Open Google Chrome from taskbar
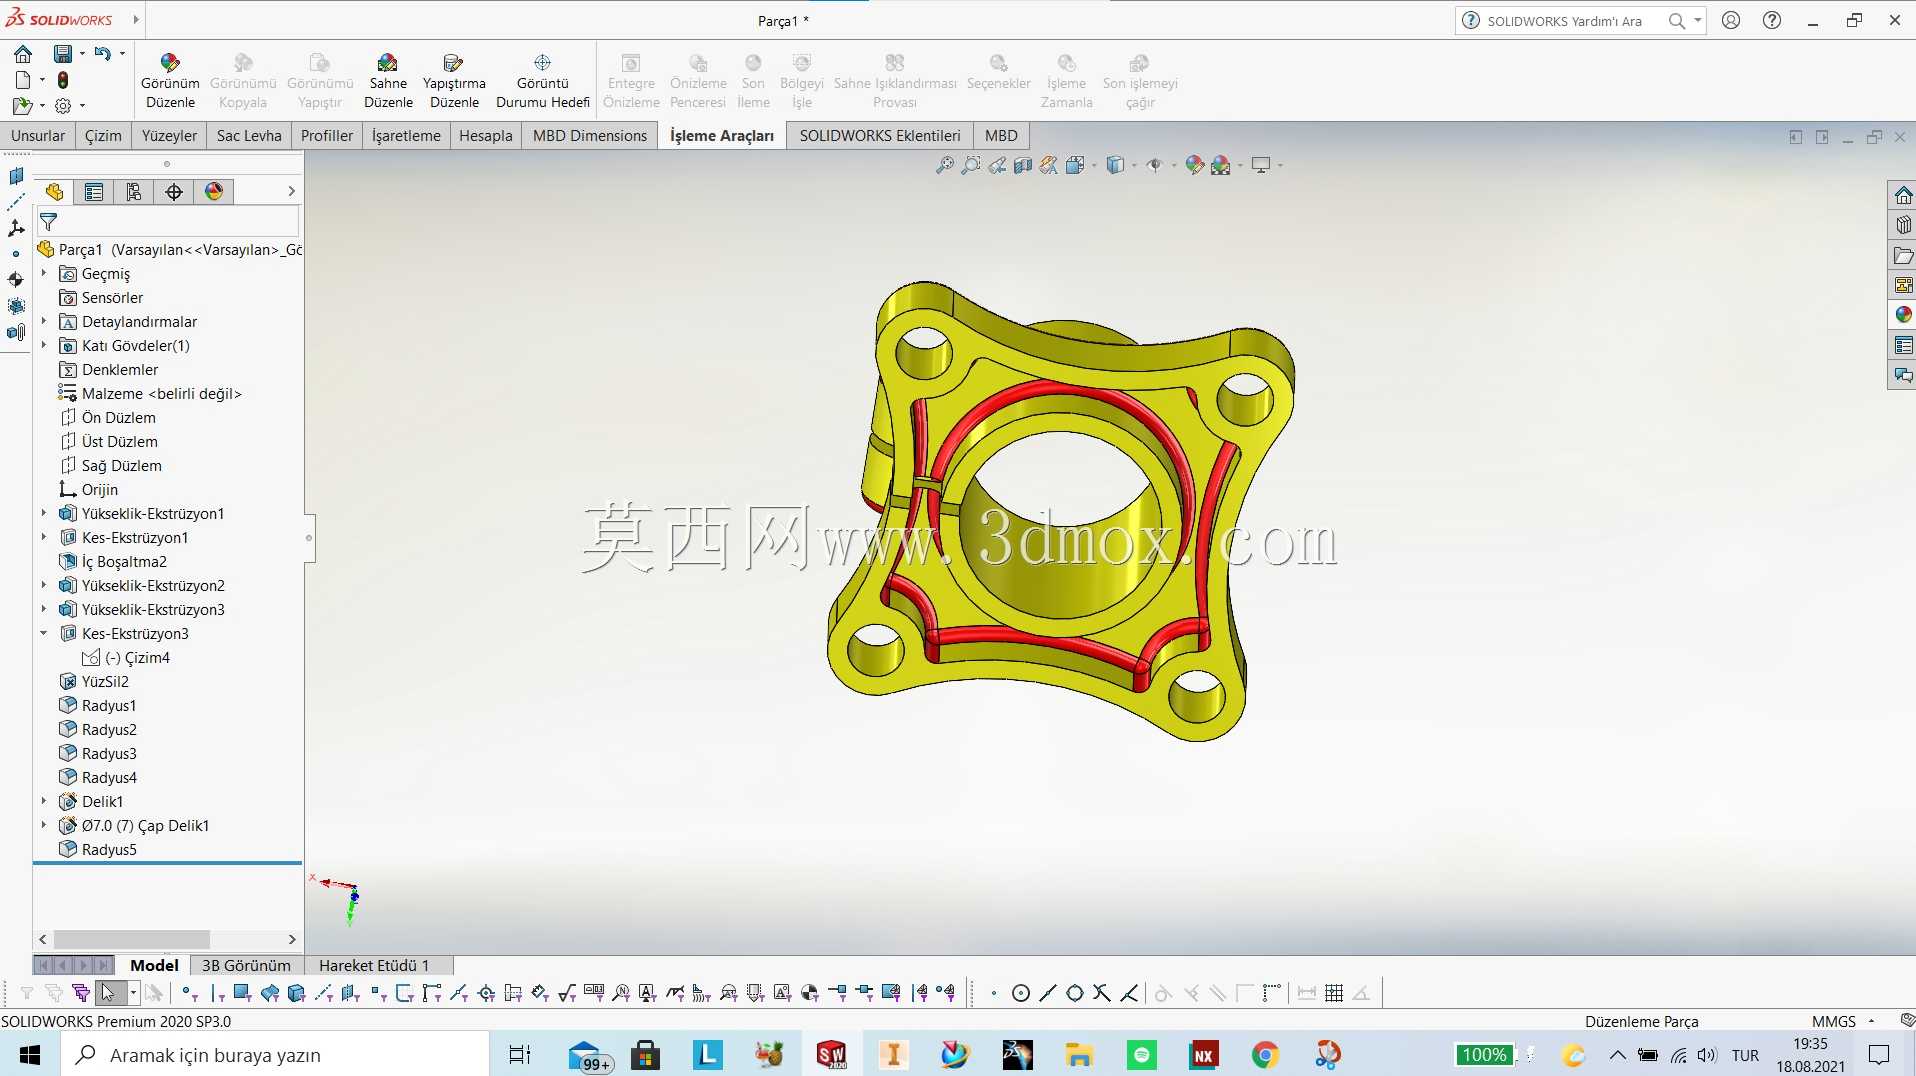The image size is (1916, 1076). 1265,1055
